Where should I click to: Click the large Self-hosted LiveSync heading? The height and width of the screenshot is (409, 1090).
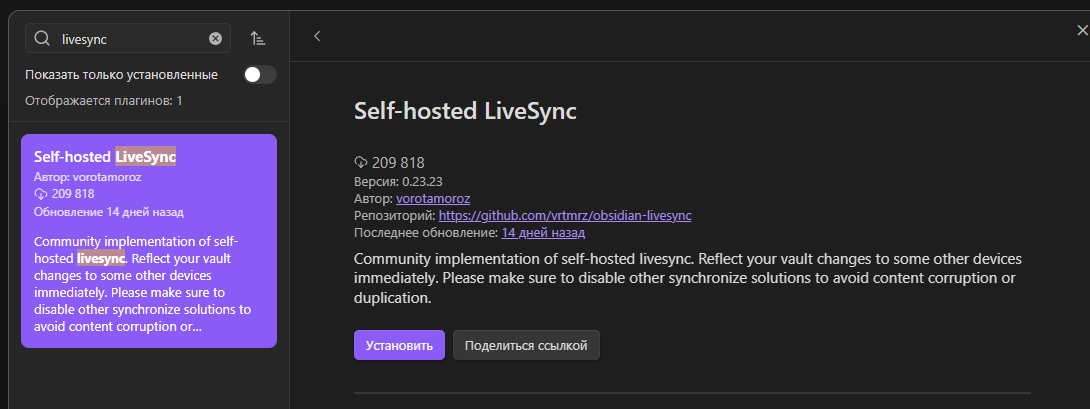tap(466, 111)
